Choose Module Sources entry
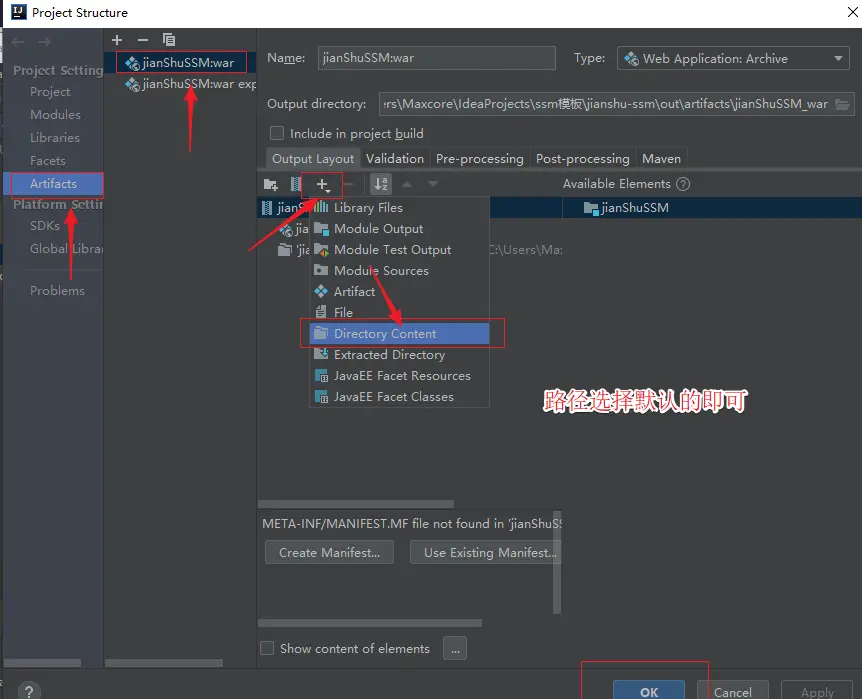Screen dimensions: 862x699 pos(399,271)
